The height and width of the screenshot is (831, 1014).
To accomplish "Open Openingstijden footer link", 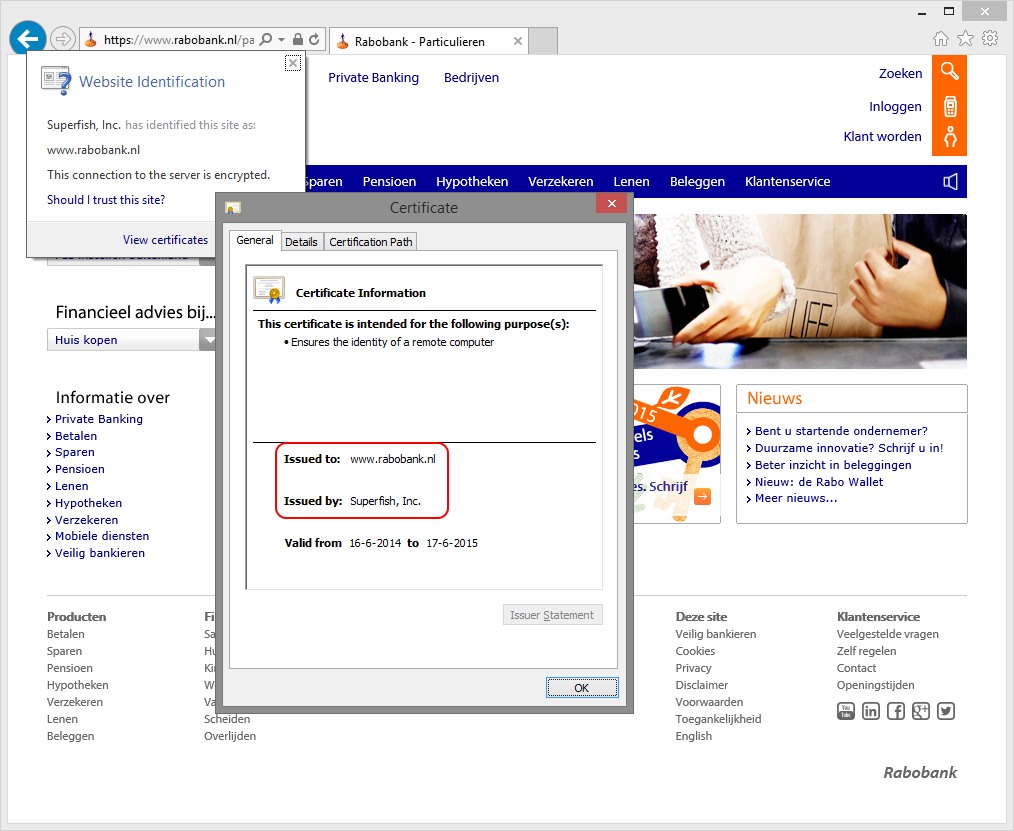I will tap(876, 685).
